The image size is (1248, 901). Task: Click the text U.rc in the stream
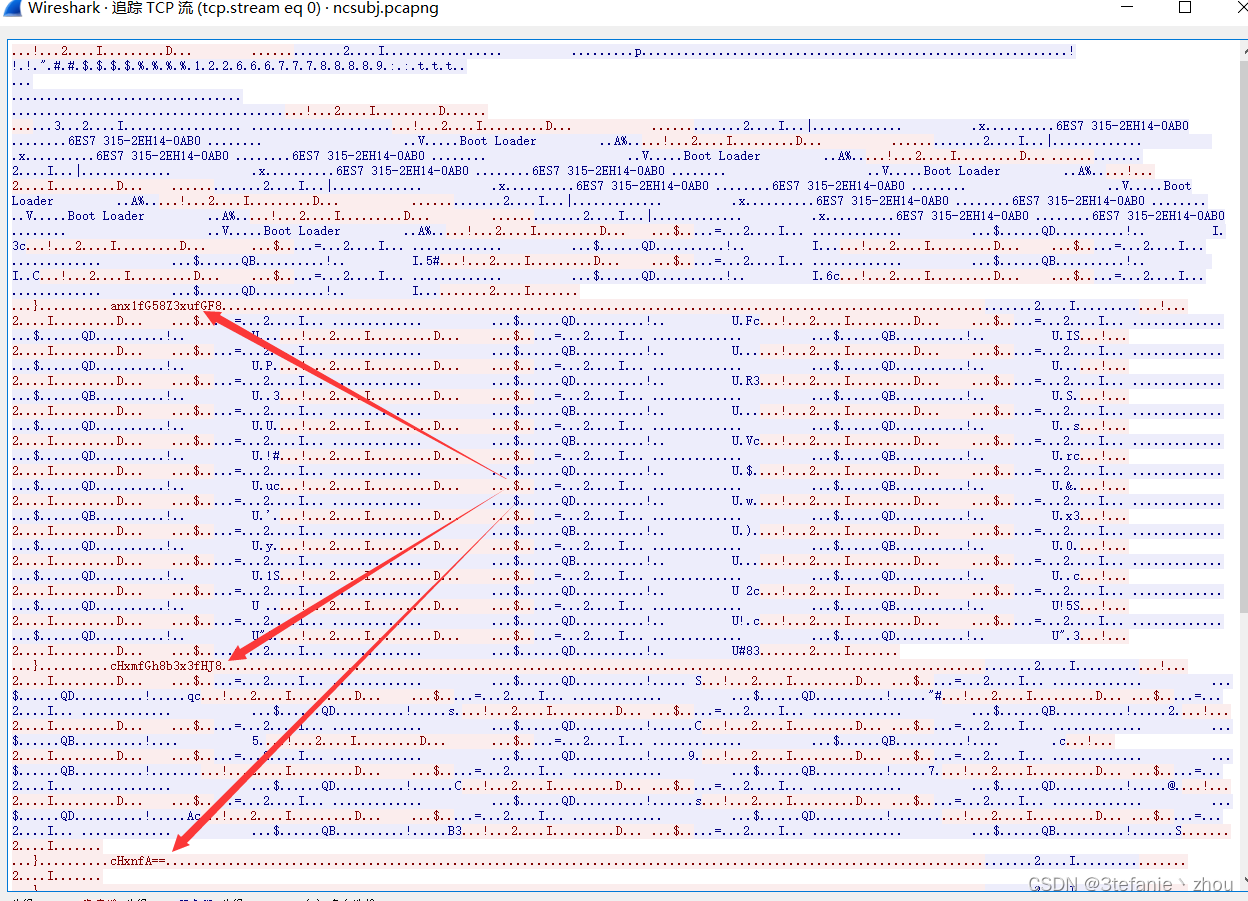1066,456
